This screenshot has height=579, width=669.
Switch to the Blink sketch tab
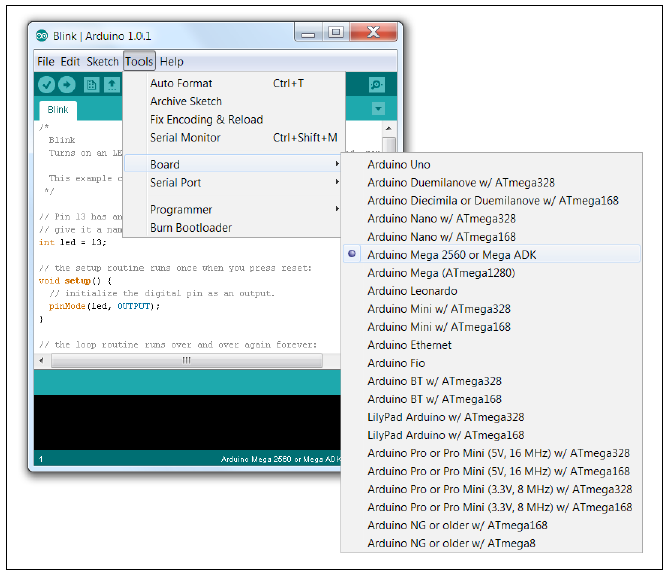[x=58, y=110]
